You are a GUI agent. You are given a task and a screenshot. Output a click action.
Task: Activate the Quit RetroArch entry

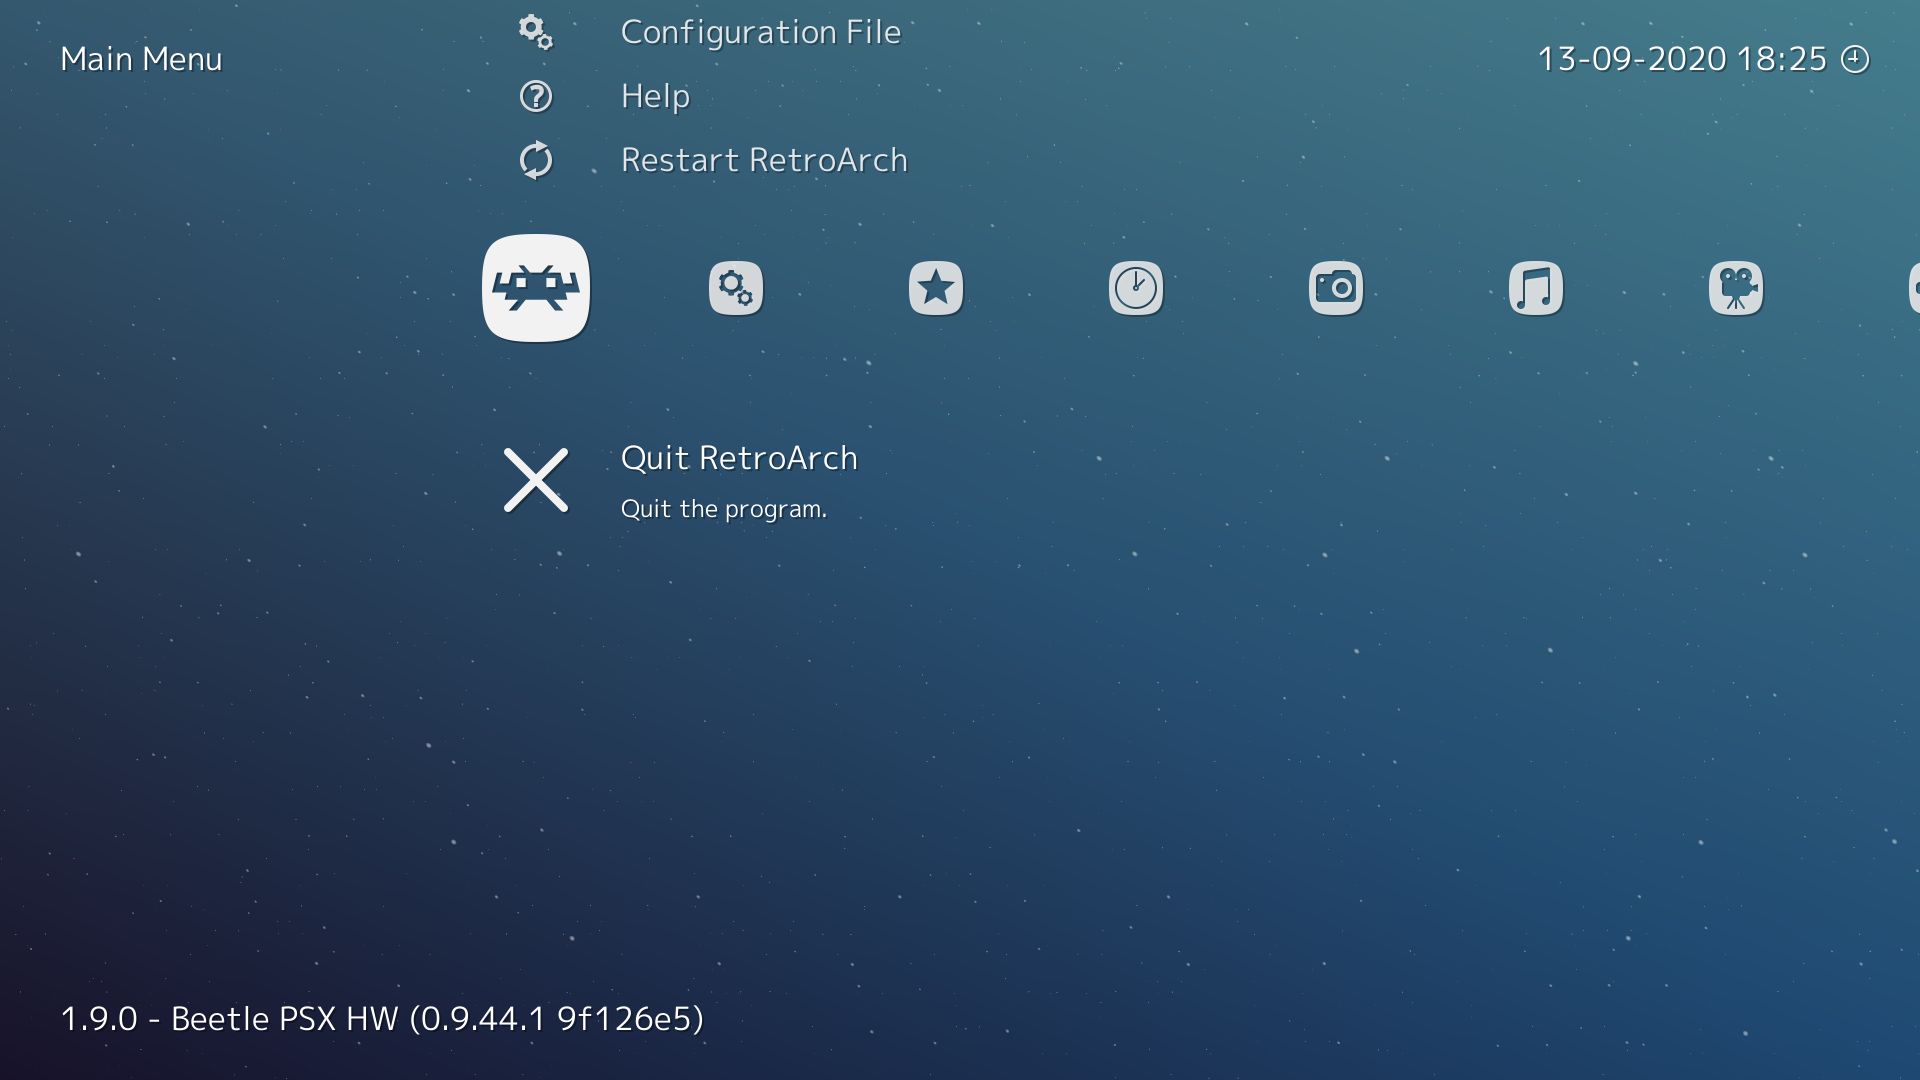point(739,458)
